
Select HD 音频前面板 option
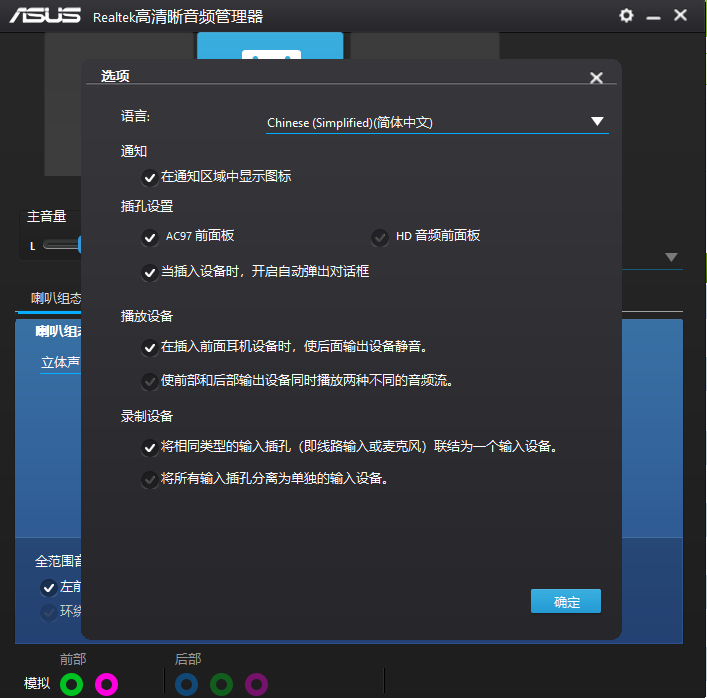click(380, 237)
